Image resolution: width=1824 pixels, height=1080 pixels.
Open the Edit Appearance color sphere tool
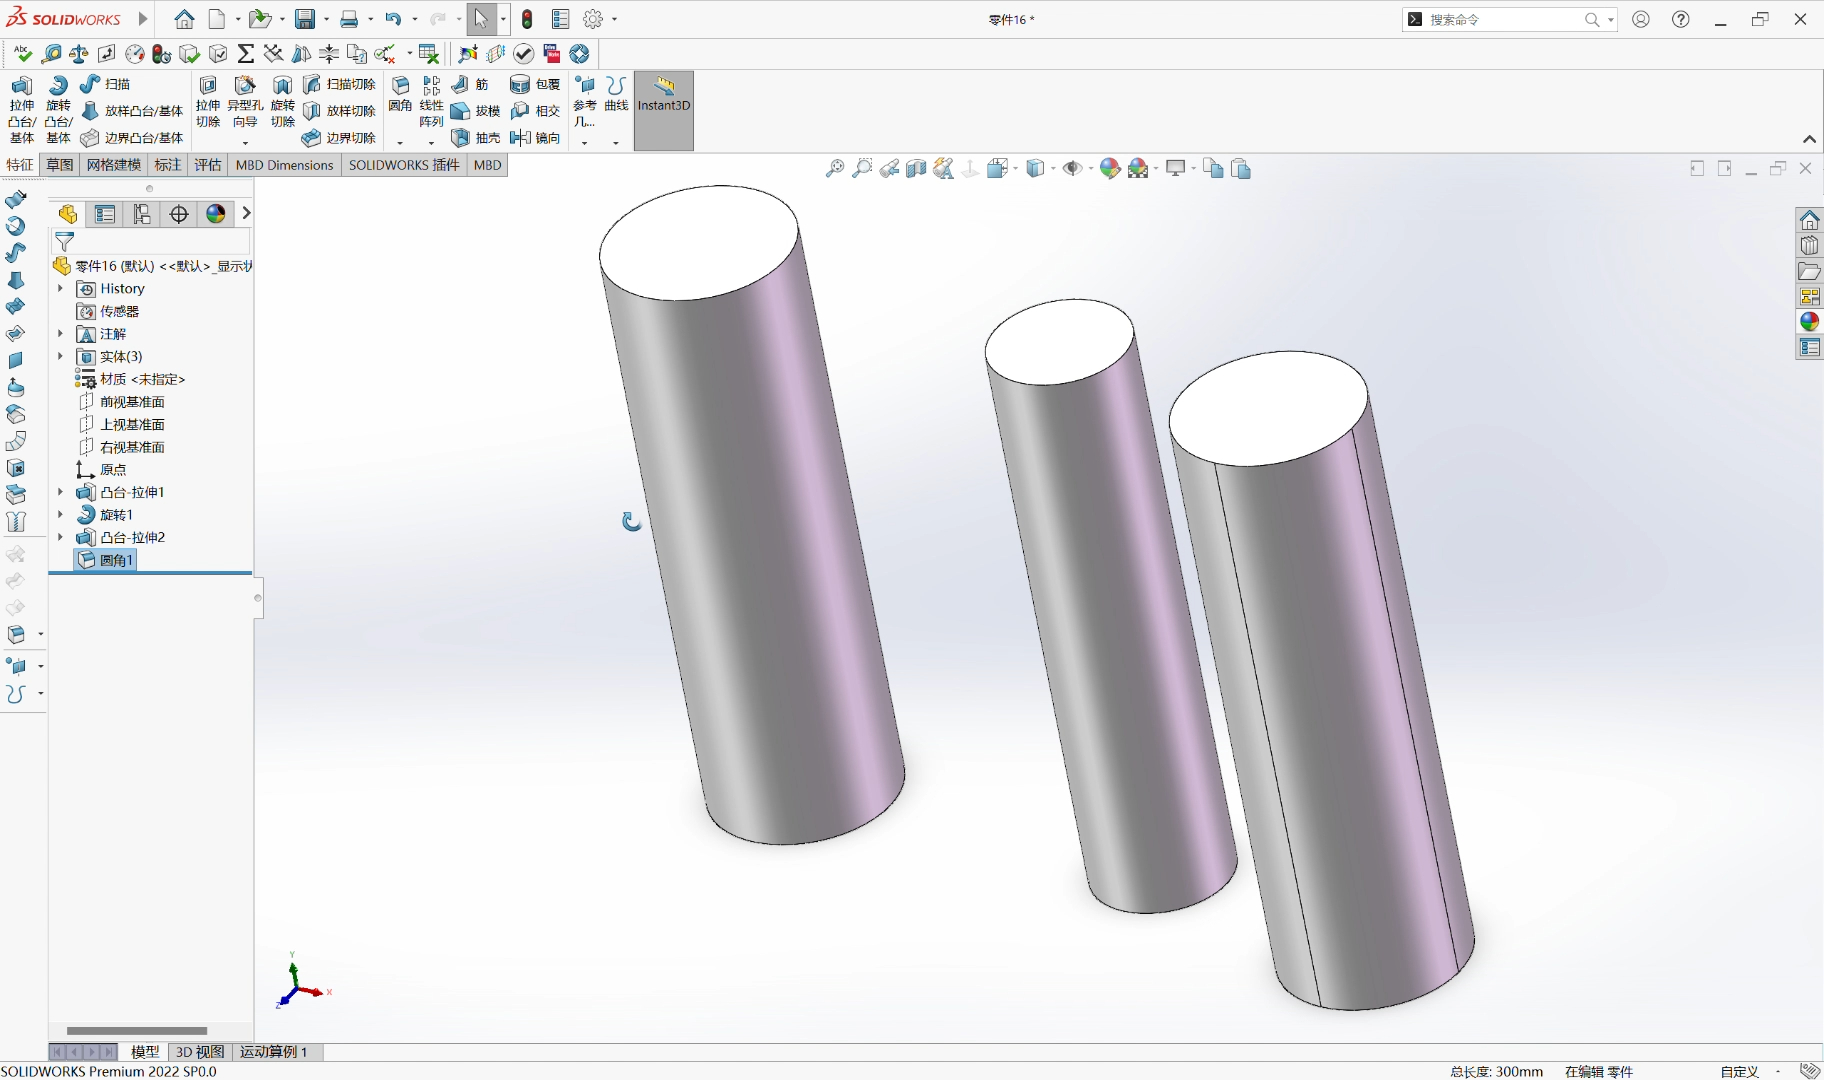point(1109,168)
